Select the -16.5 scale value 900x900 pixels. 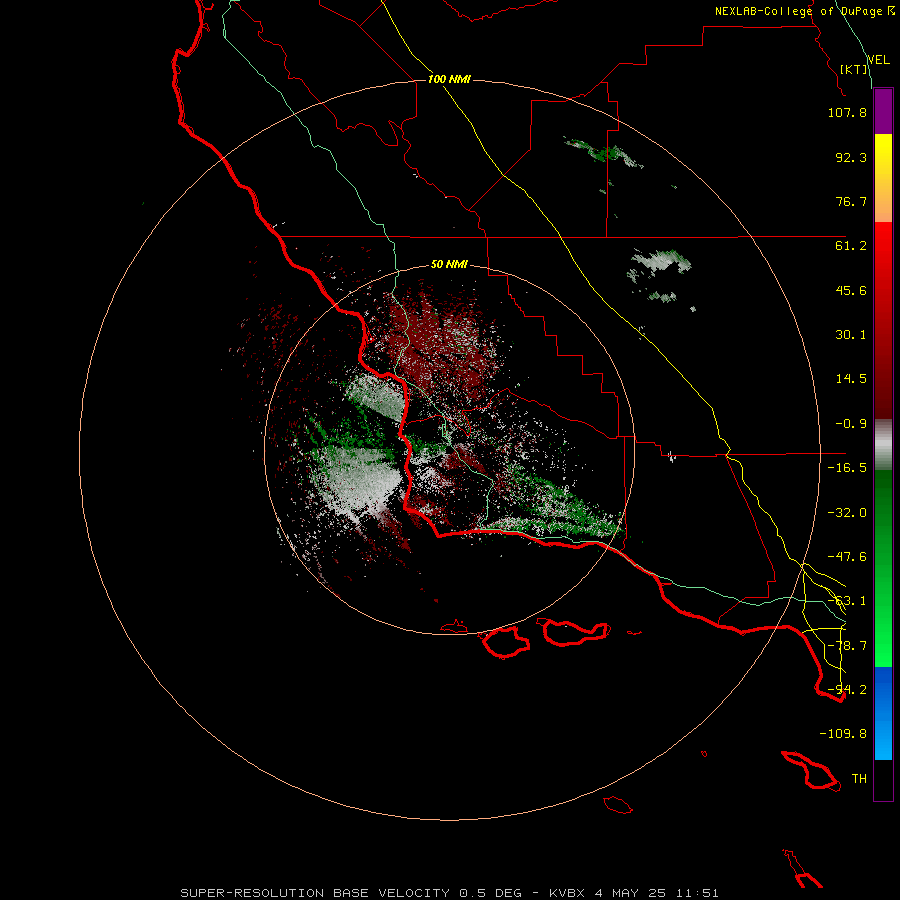point(847,468)
